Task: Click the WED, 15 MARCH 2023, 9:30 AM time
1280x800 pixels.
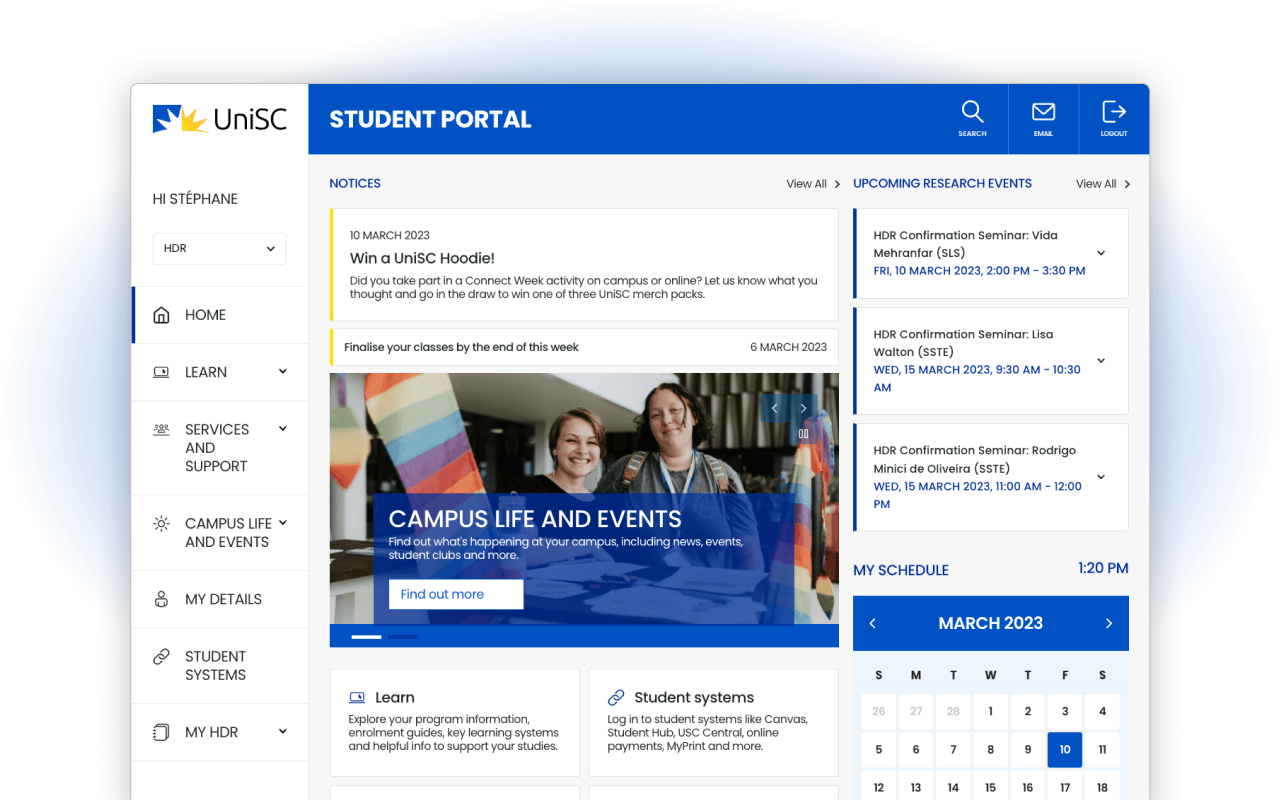Action: click(x=977, y=378)
